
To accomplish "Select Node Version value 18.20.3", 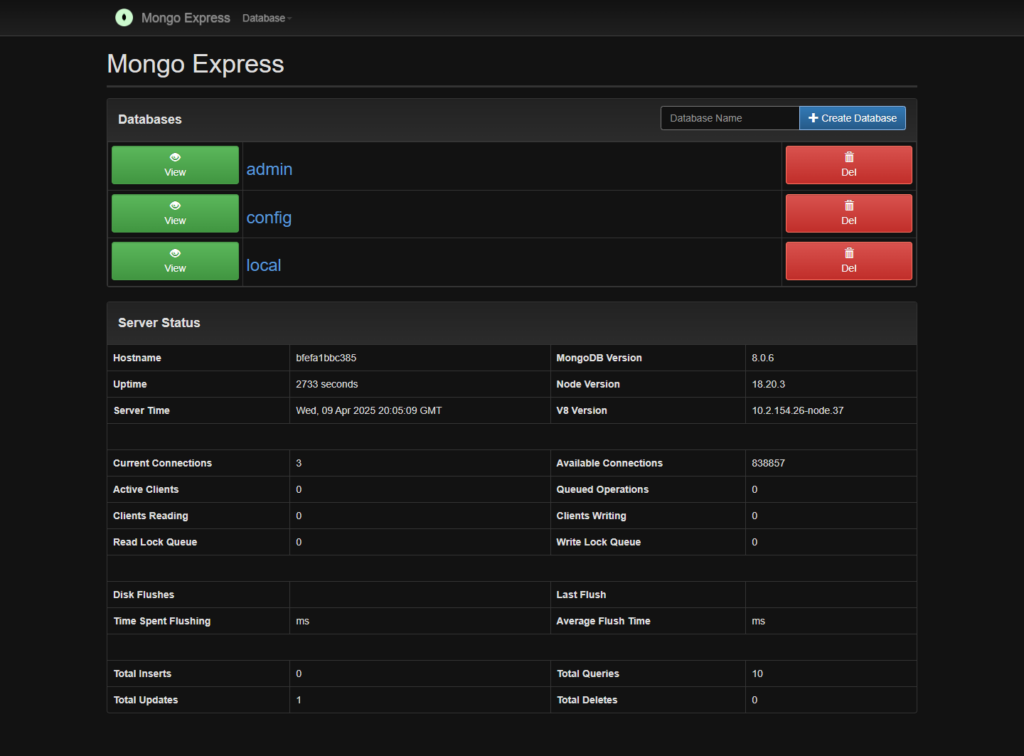I will click(x=768, y=384).
